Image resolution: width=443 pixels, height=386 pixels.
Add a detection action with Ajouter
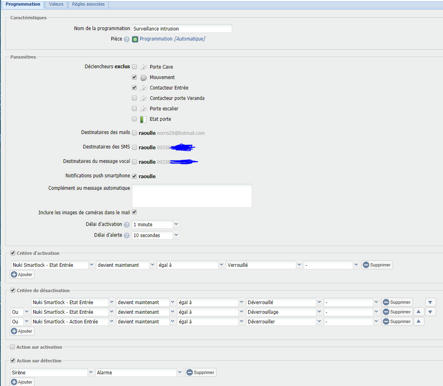(22, 382)
